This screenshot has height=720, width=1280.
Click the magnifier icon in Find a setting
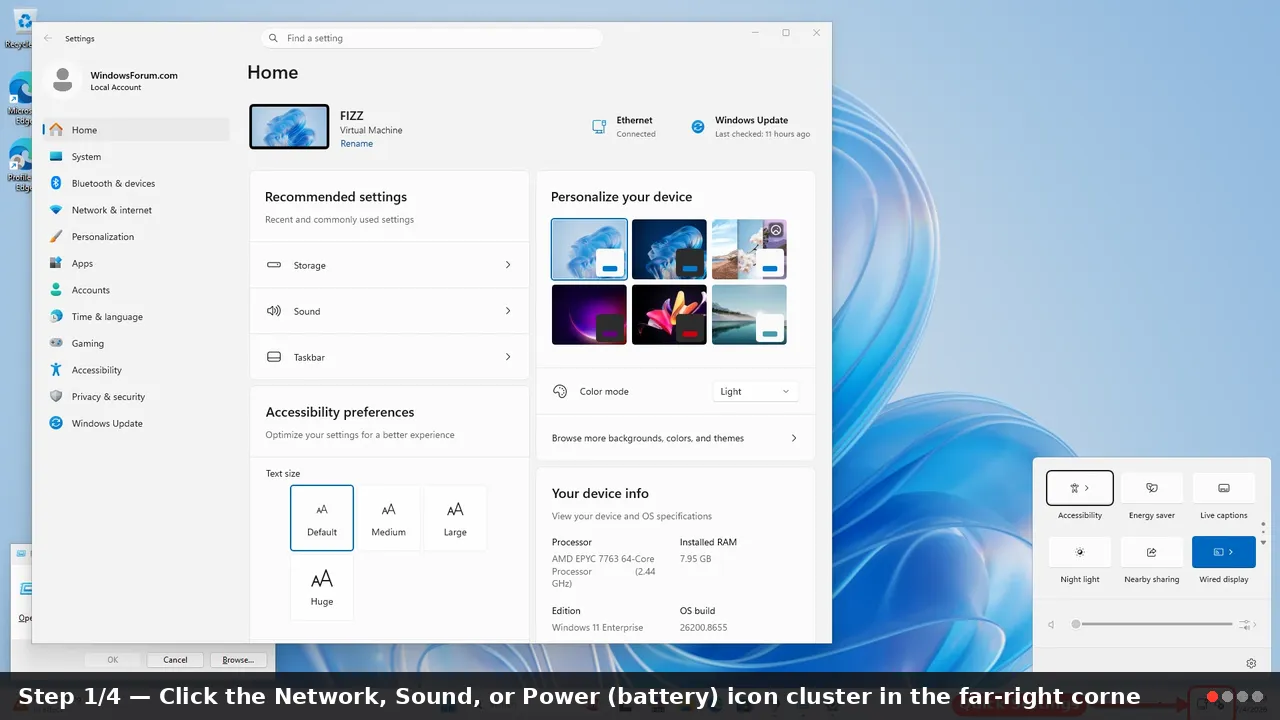pos(273,38)
